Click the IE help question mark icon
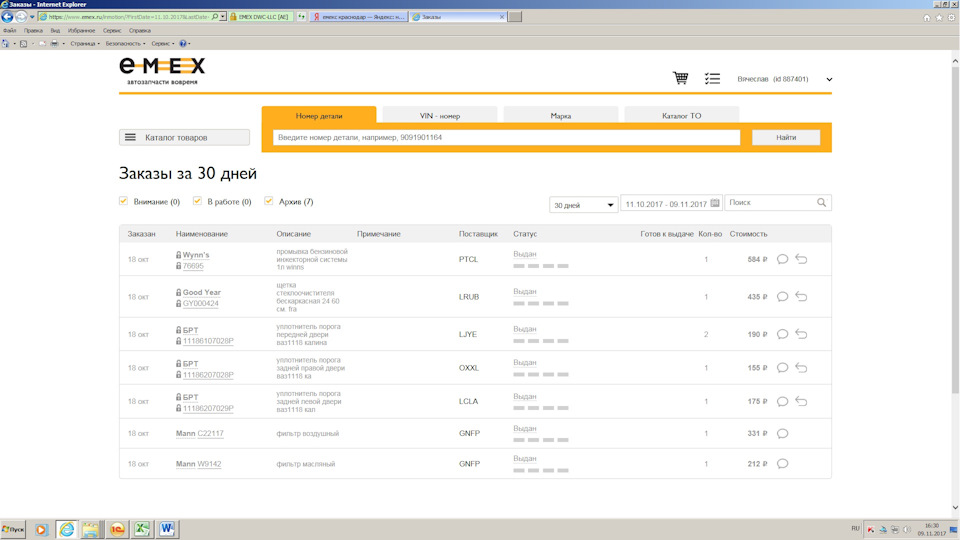 [182, 43]
